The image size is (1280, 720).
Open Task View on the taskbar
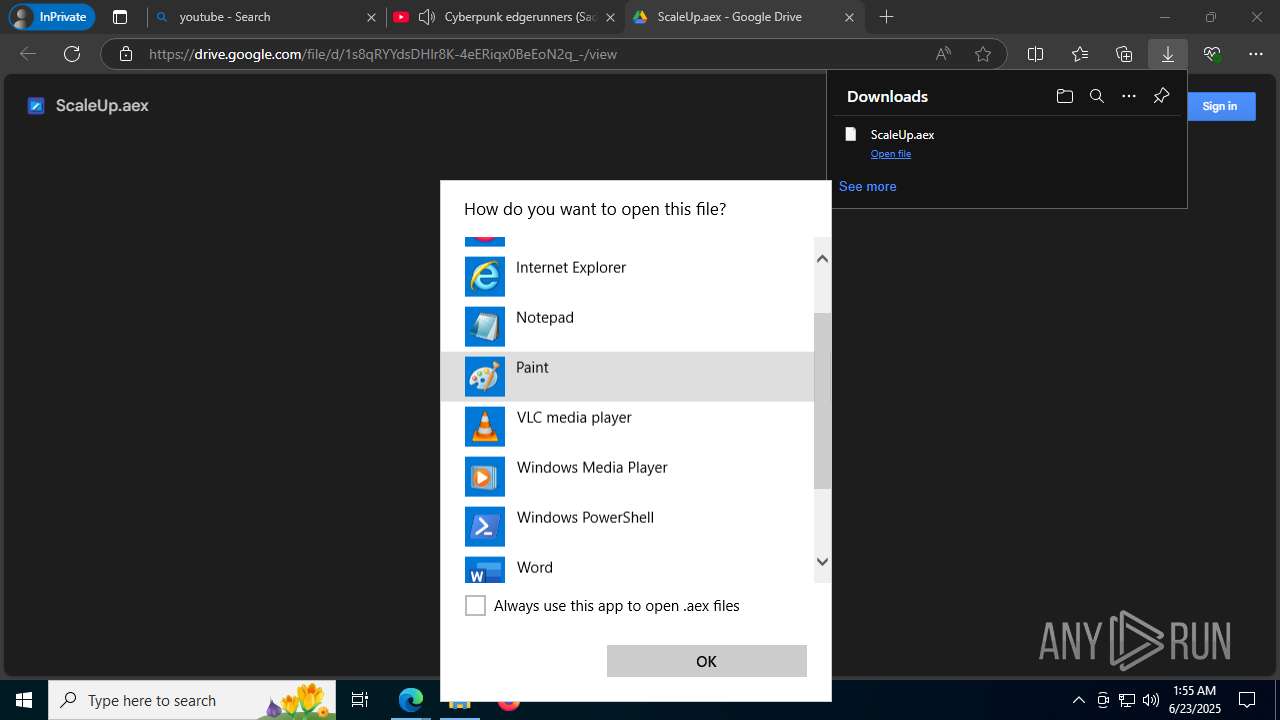pyautogui.click(x=360, y=700)
